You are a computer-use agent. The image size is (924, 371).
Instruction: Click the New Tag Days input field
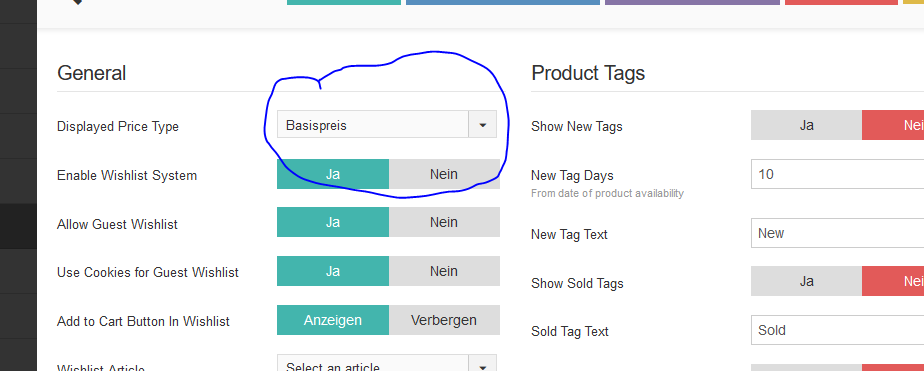click(837, 174)
